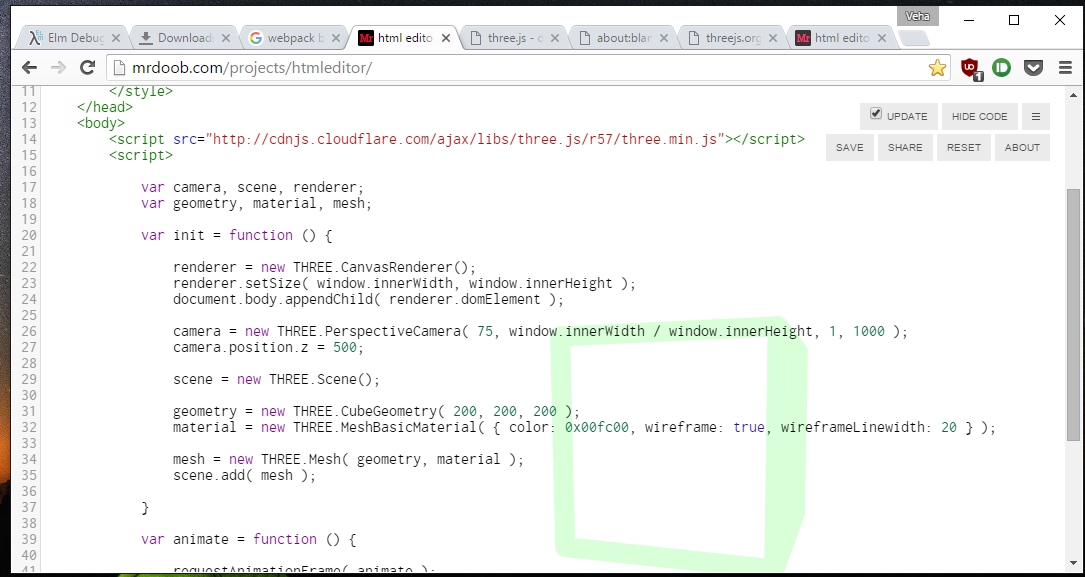Click 'CubeGeometry' on line 31
Viewport: 1085px width, 577px height.
pos(389,412)
